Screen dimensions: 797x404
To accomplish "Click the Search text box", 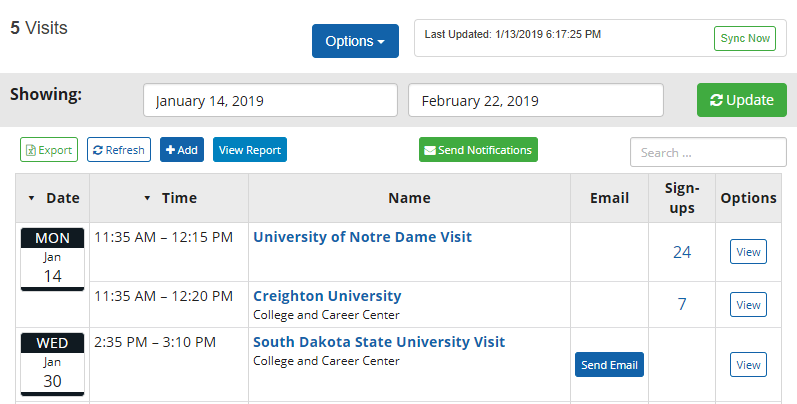I will point(708,153).
